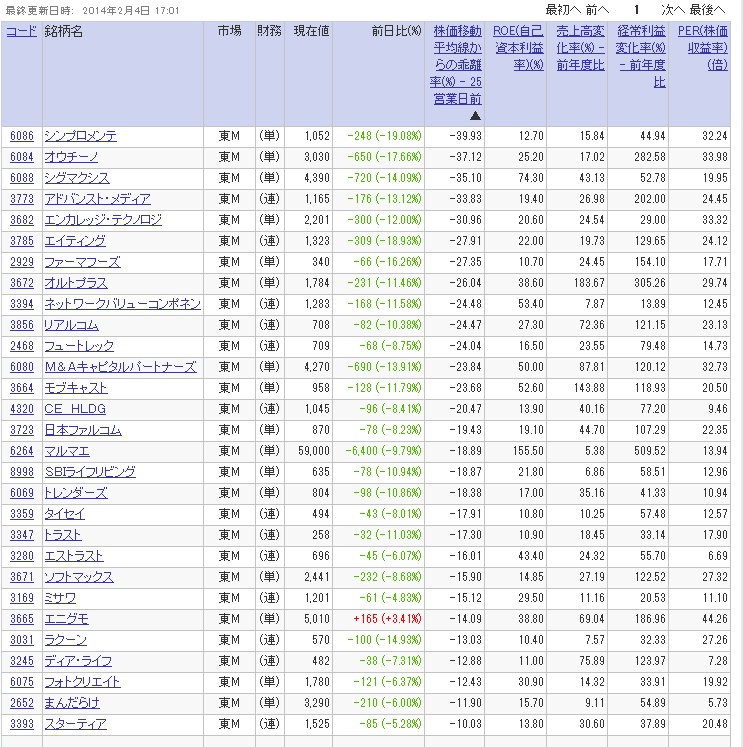
Task: Open stock code 6084 link
Action: coord(22,157)
